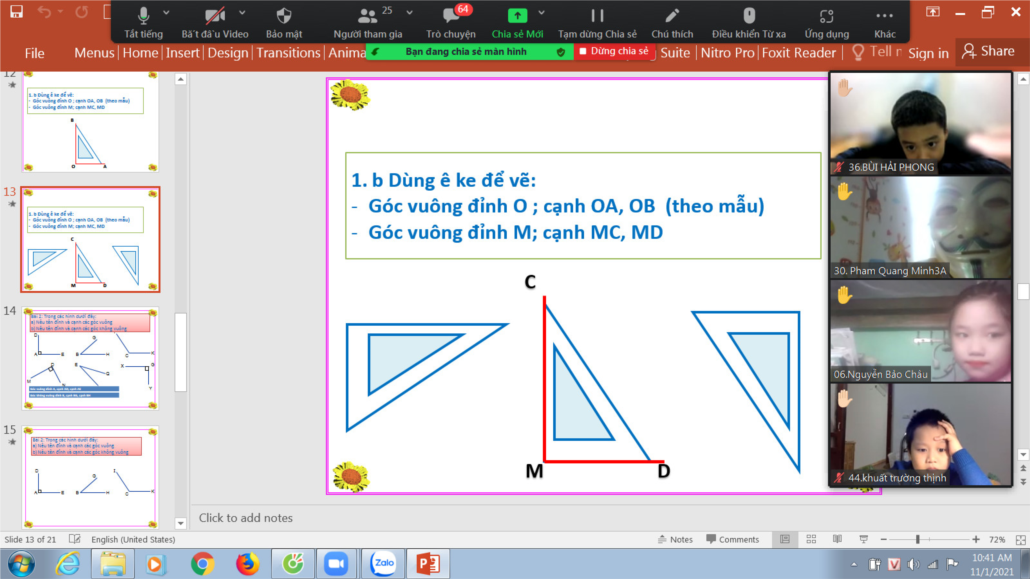Image resolution: width=1030 pixels, height=579 pixels.
Task: Click the zoom slider handle in status bar
Action: coord(917,539)
